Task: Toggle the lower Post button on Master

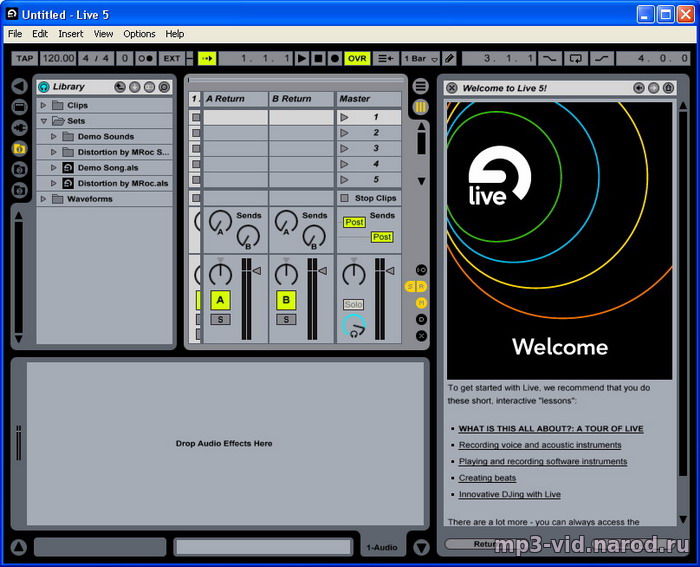Action: [382, 237]
